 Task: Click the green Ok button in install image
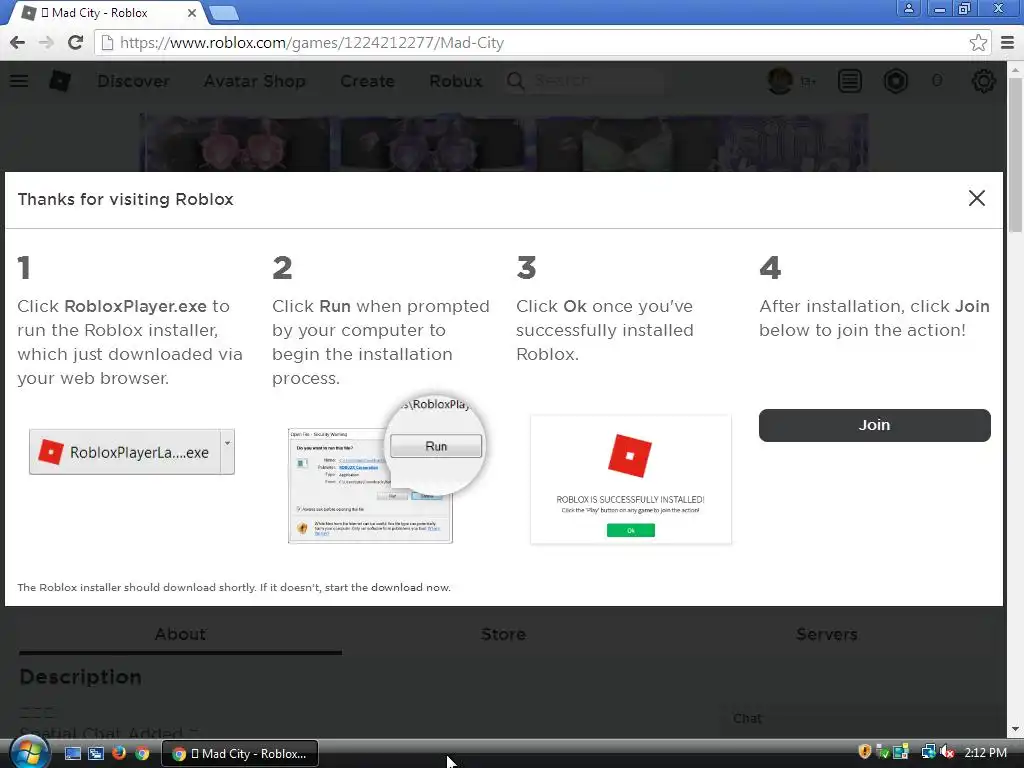[x=630, y=530]
